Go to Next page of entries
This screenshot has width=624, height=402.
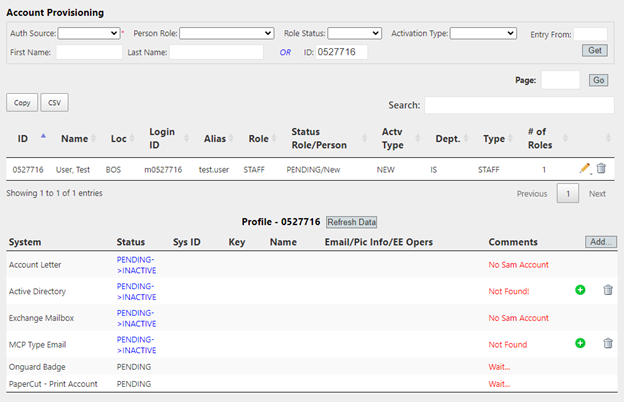point(597,194)
